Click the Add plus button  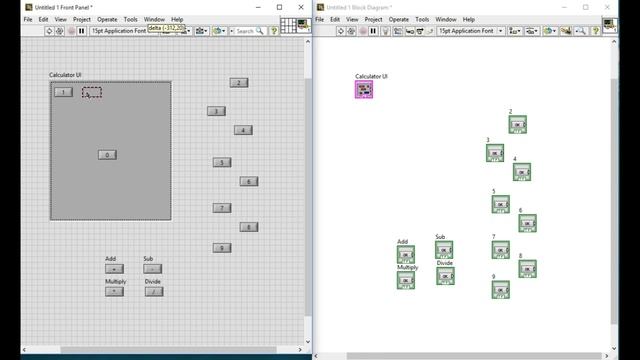point(114,269)
